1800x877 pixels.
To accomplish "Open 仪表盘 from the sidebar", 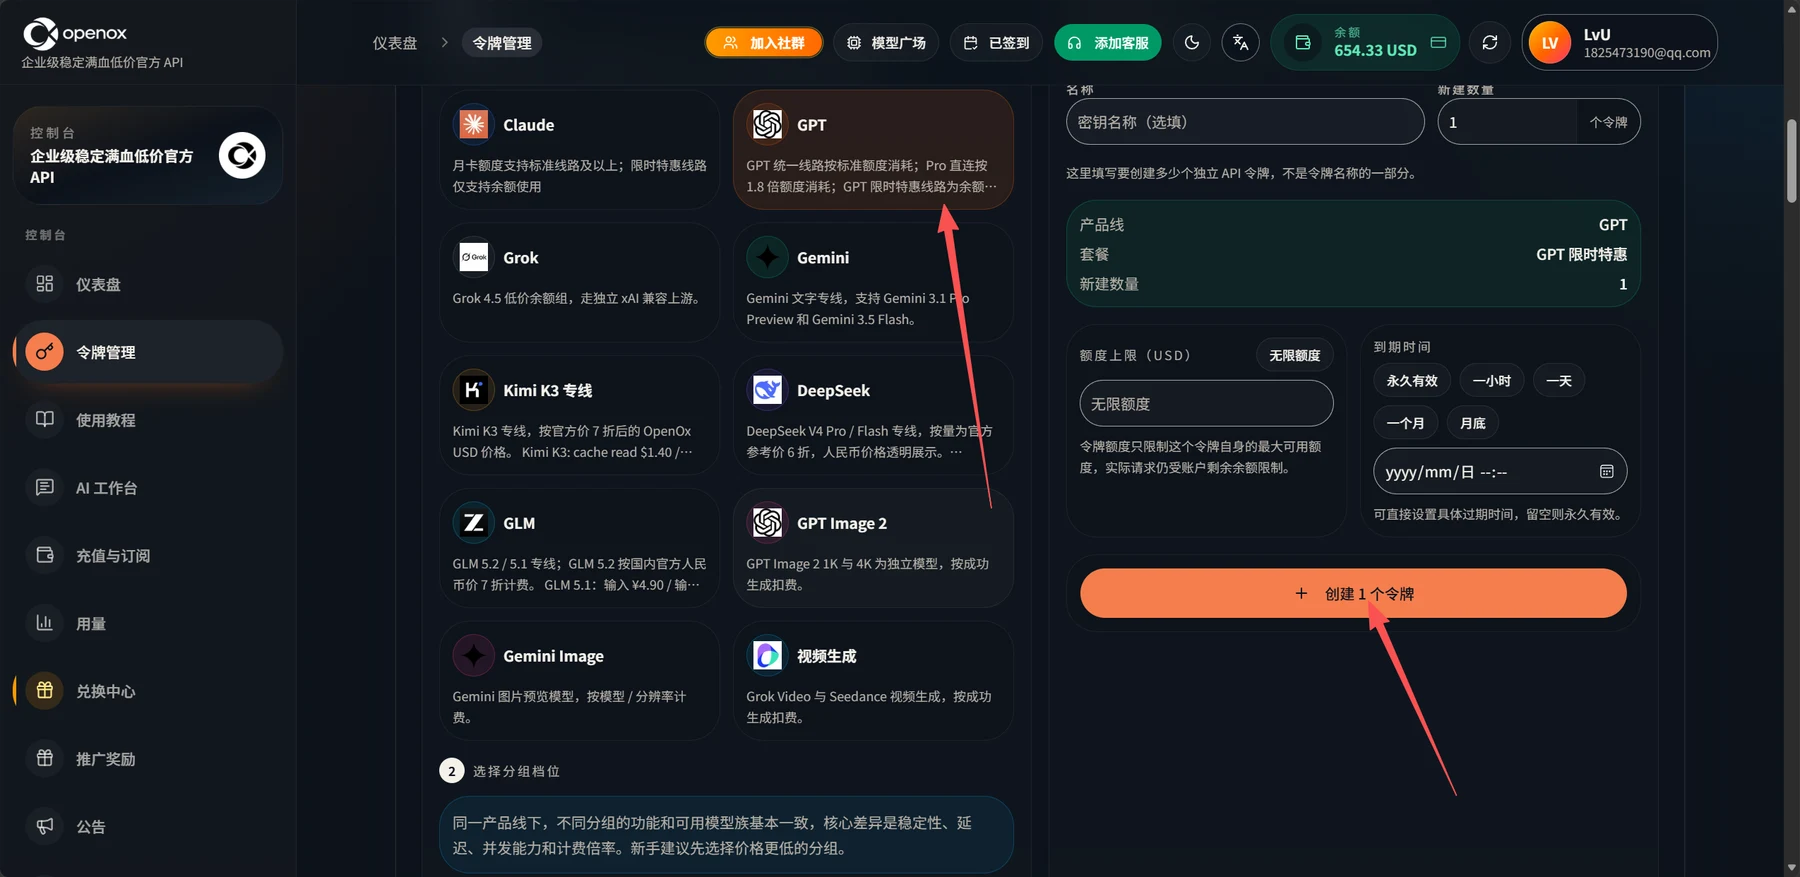I will click(x=148, y=284).
